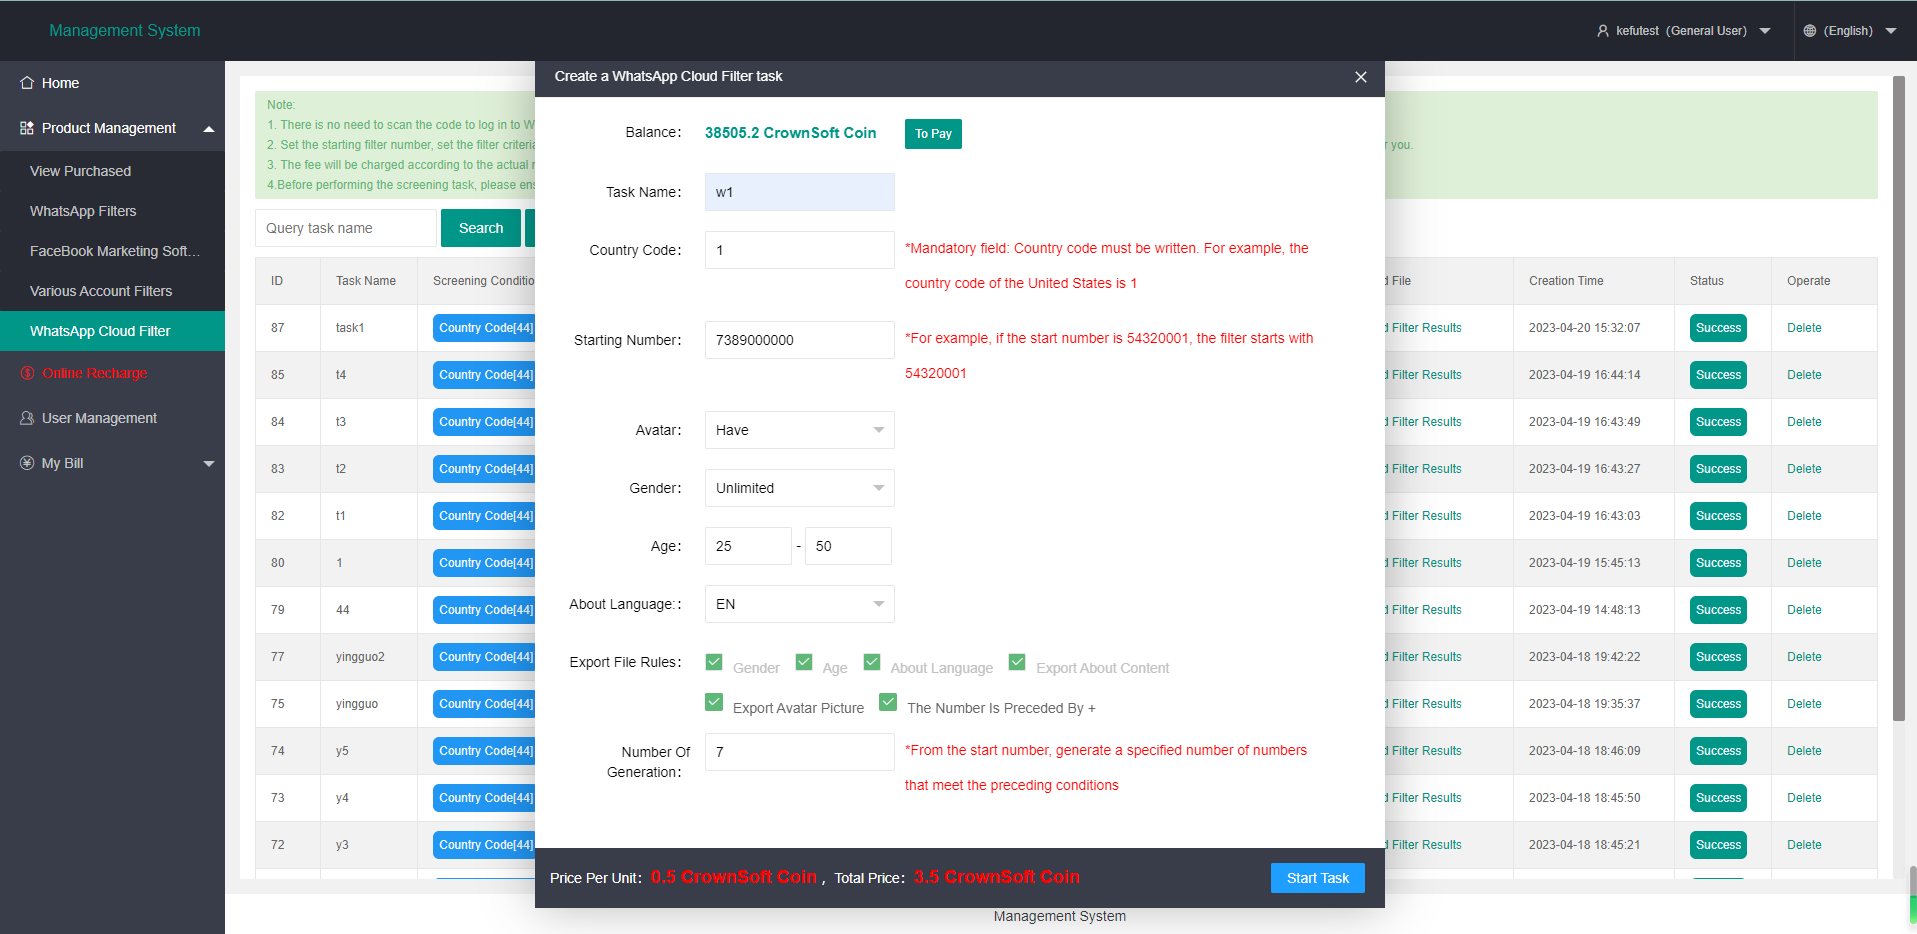Toggle the Gender export checkbox
Viewport: 1917px width, 934px height.
click(714, 662)
